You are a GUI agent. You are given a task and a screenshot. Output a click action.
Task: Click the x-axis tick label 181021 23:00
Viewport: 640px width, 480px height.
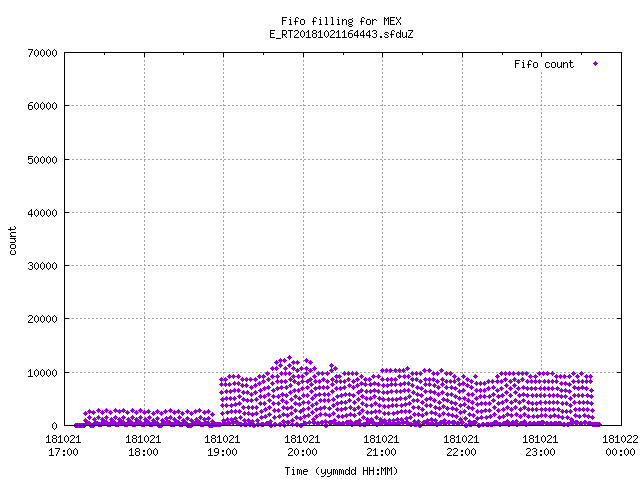click(x=541, y=446)
